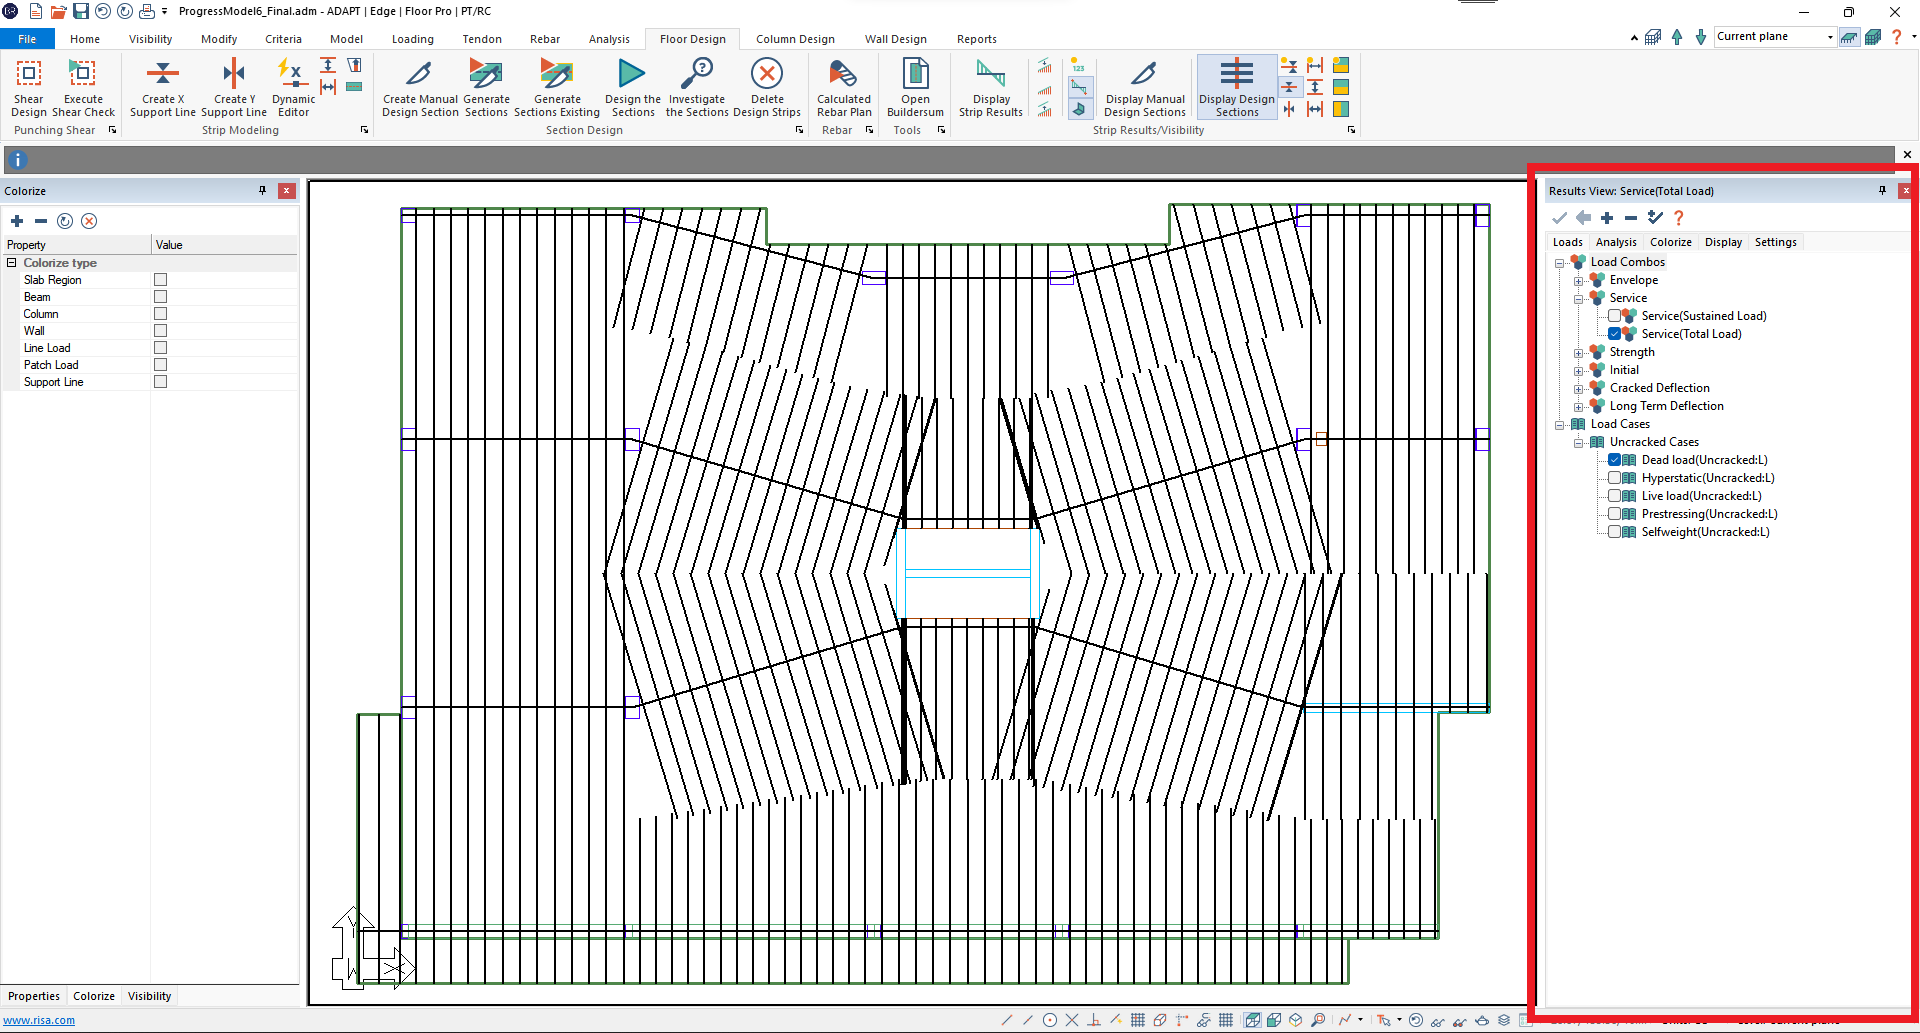This screenshot has height=1033, width=1920.
Task: Expand the Strength tree node
Action: (x=1578, y=353)
